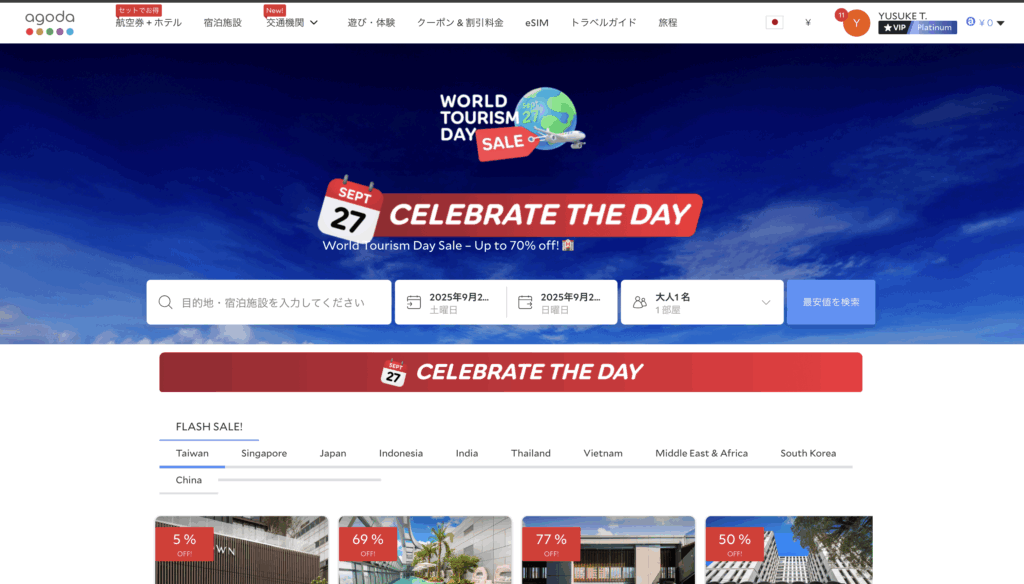Select the Thailand tab
Viewport: 1024px width, 584px height.
coord(531,453)
